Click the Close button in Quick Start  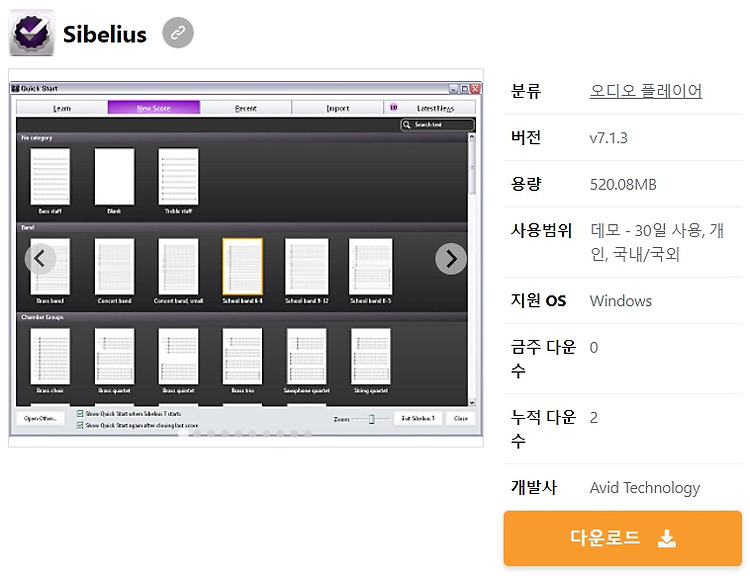(461, 419)
